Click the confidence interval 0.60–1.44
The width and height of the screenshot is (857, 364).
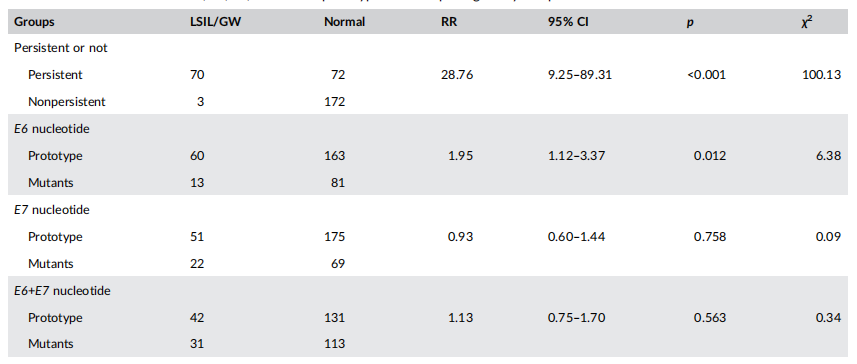tap(577, 237)
